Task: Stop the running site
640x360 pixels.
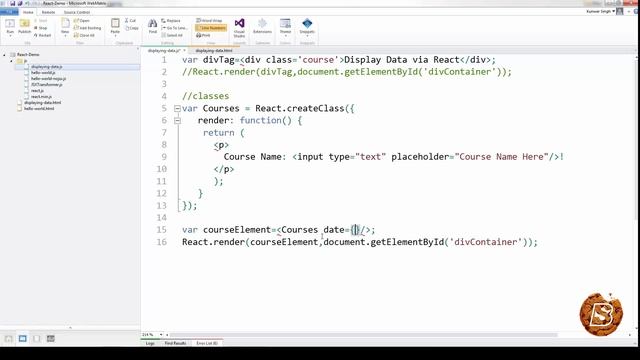Action: pyautogui.click(x=40, y=28)
